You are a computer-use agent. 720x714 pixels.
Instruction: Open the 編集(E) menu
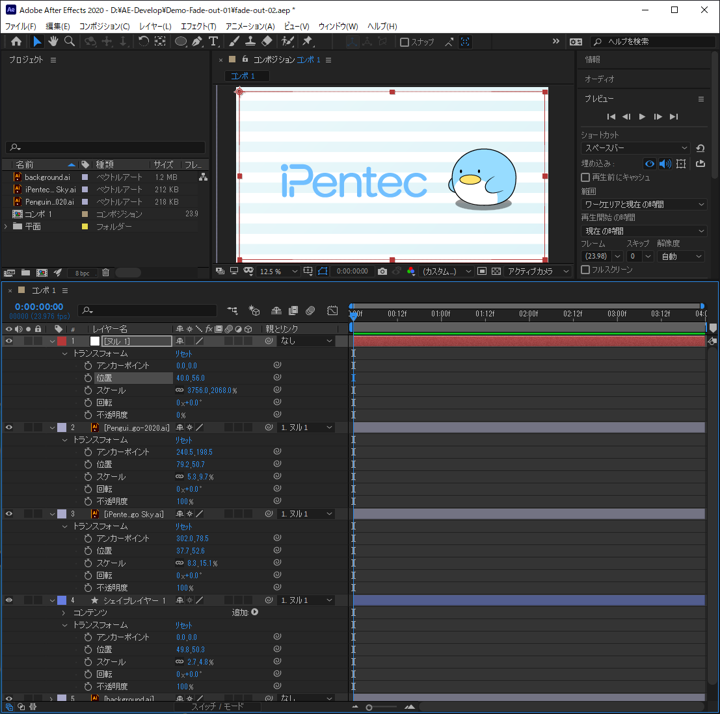tap(58, 26)
